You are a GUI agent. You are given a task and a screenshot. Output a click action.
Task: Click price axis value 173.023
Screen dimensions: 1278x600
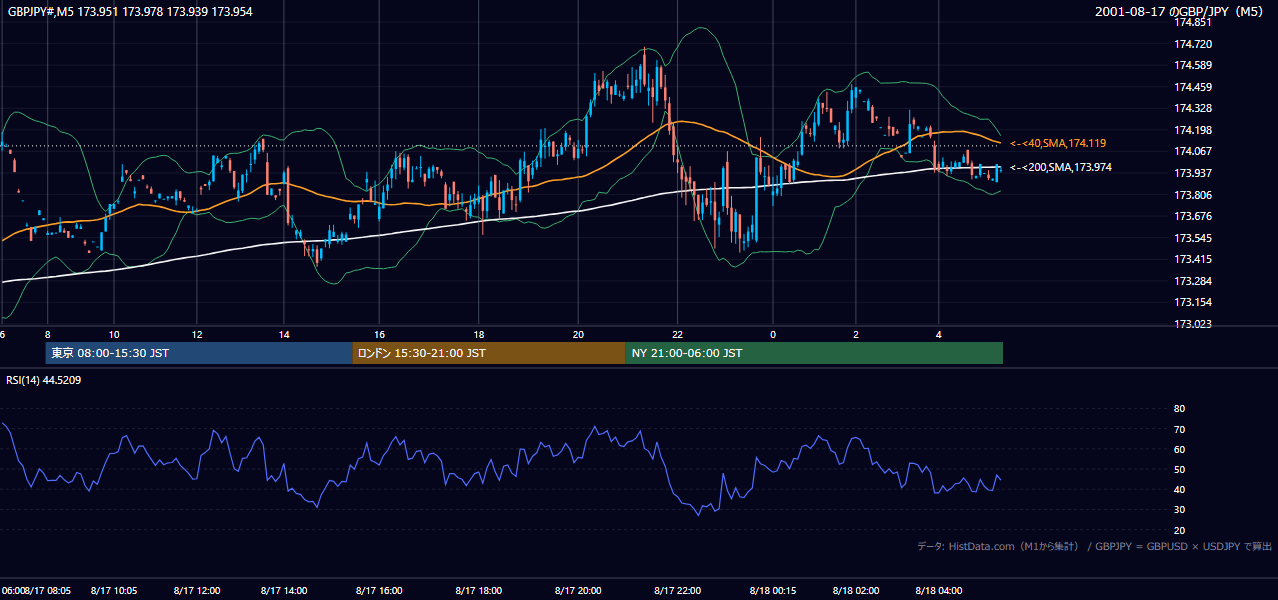point(1193,324)
